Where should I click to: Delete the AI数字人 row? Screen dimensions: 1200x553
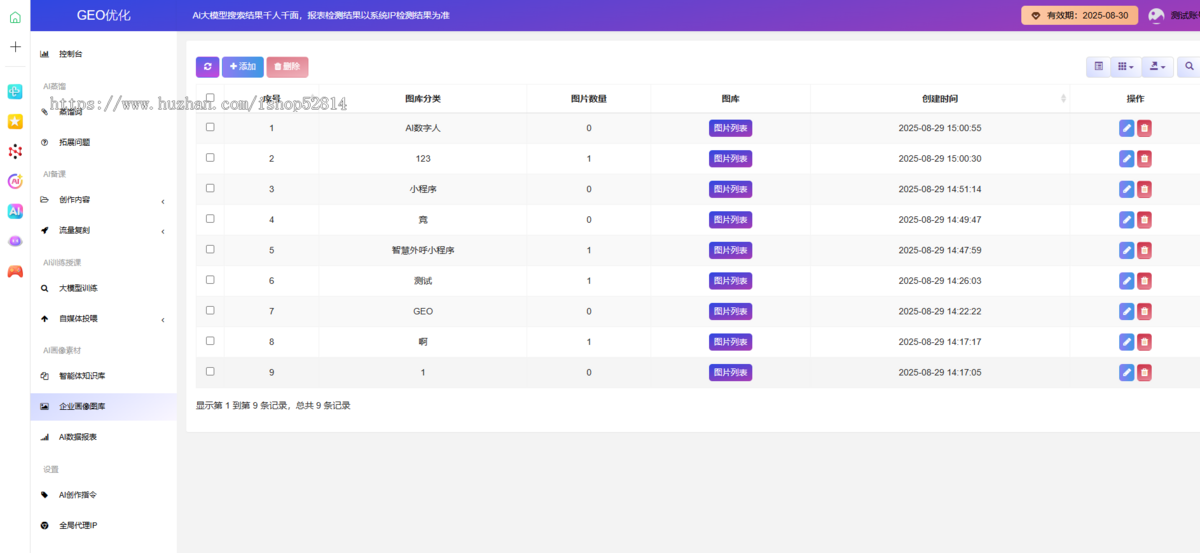coord(1144,128)
